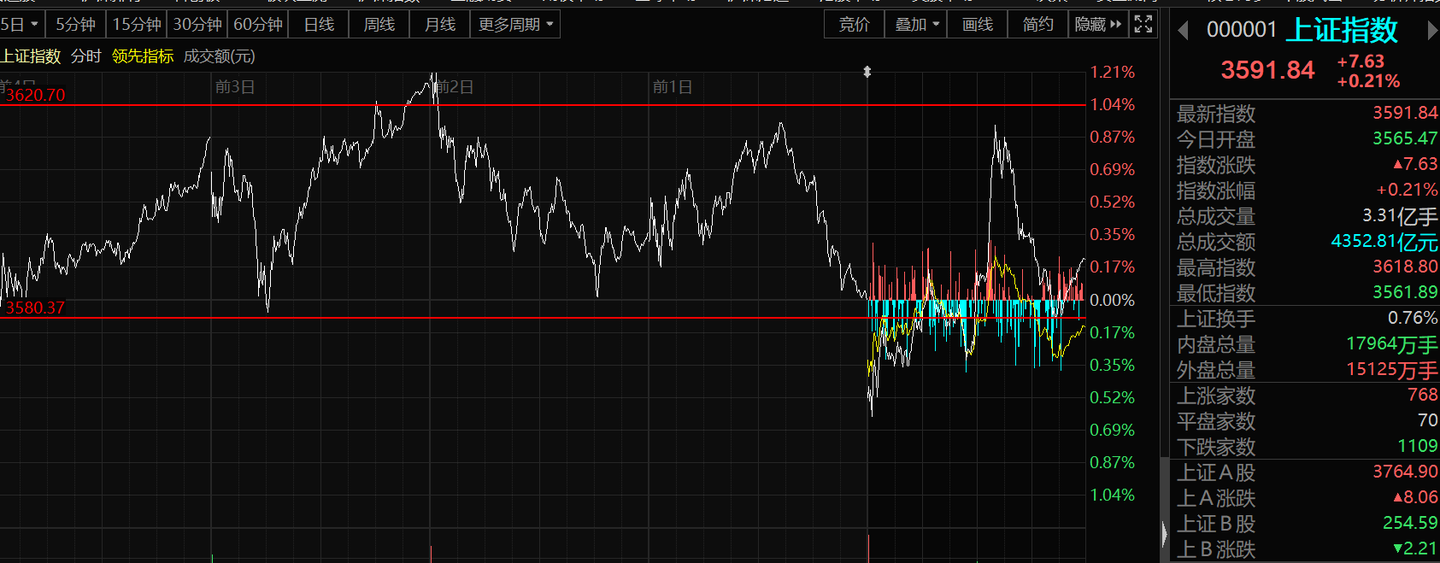Click the fullscreen expand icon
The width and height of the screenshot is (1440, 563).
pos(1142,24)
